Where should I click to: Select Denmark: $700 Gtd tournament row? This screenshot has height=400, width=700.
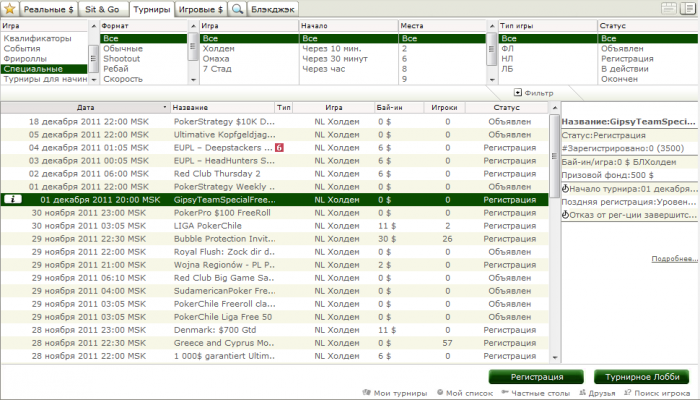click(275, 330)
